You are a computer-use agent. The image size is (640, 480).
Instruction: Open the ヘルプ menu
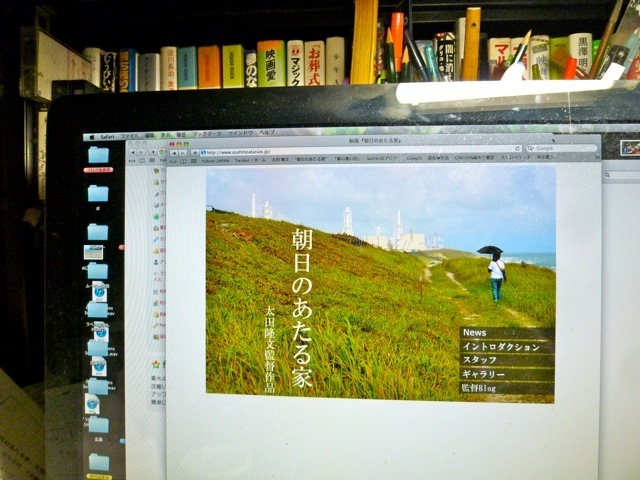point(267,133)
